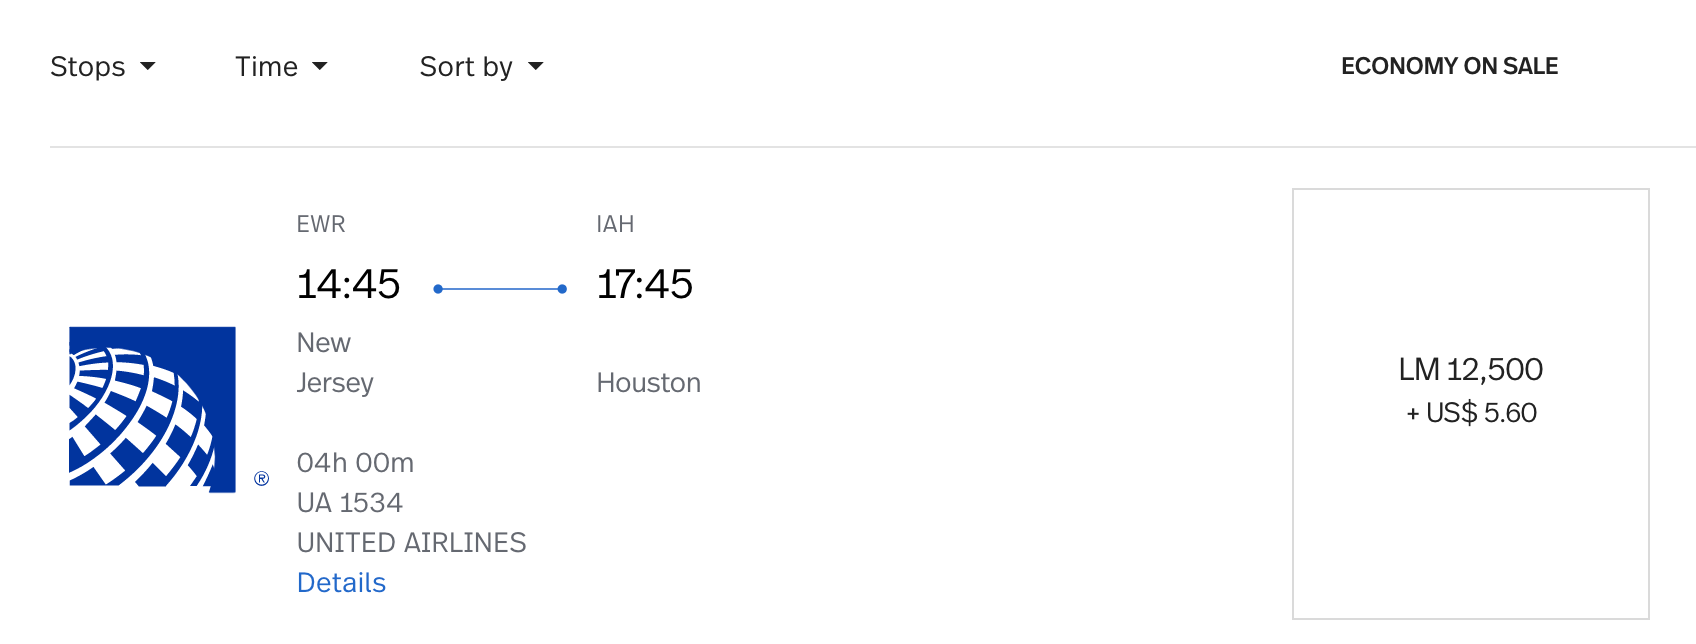
Task: Click flight number UA 1534
Action: point(350,503)
